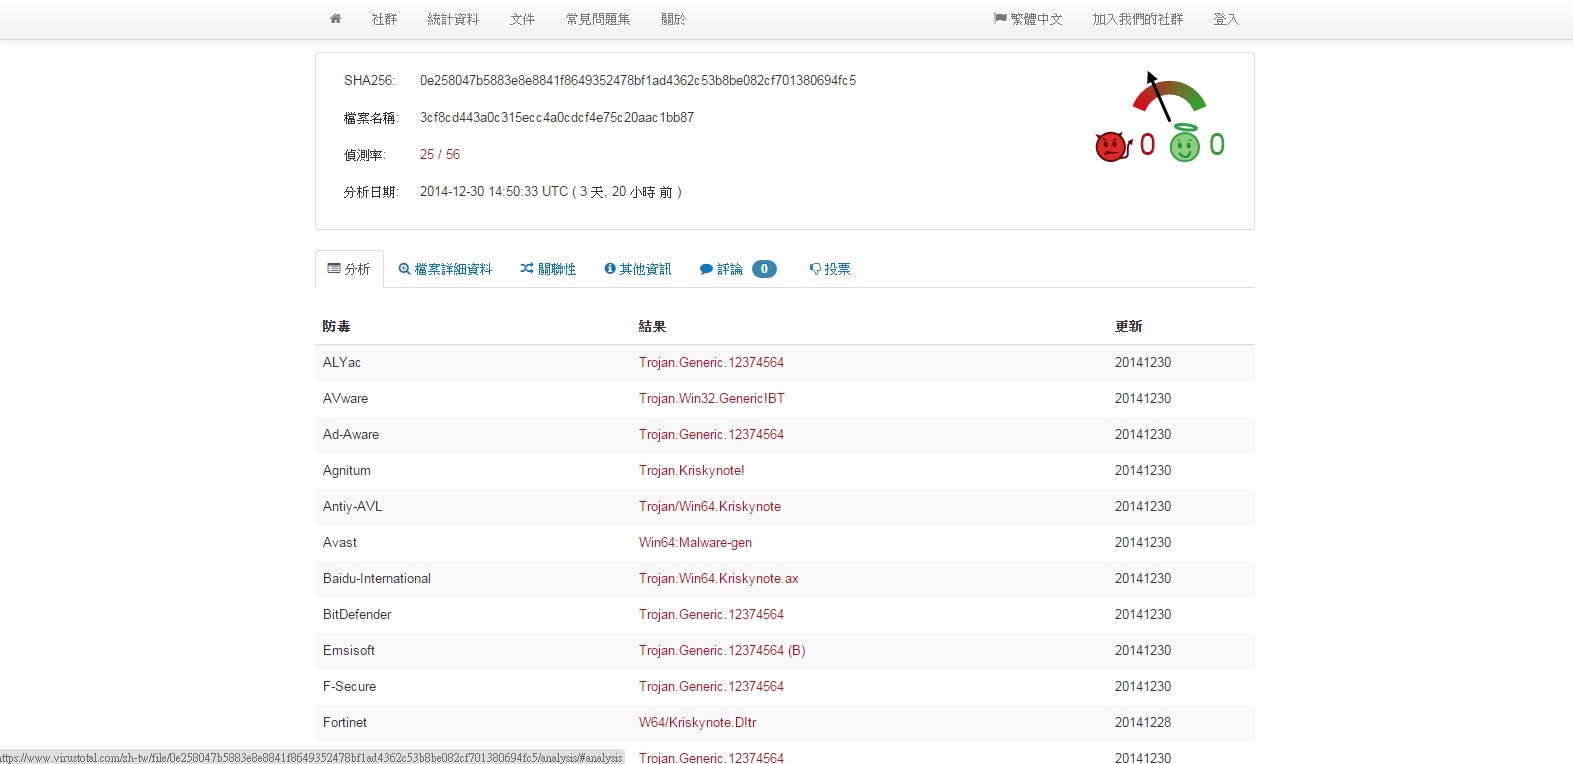Click the SHA256 hash value text
Image resolution: width=1573 pixels, height=764 pixels.
[637, 80]
